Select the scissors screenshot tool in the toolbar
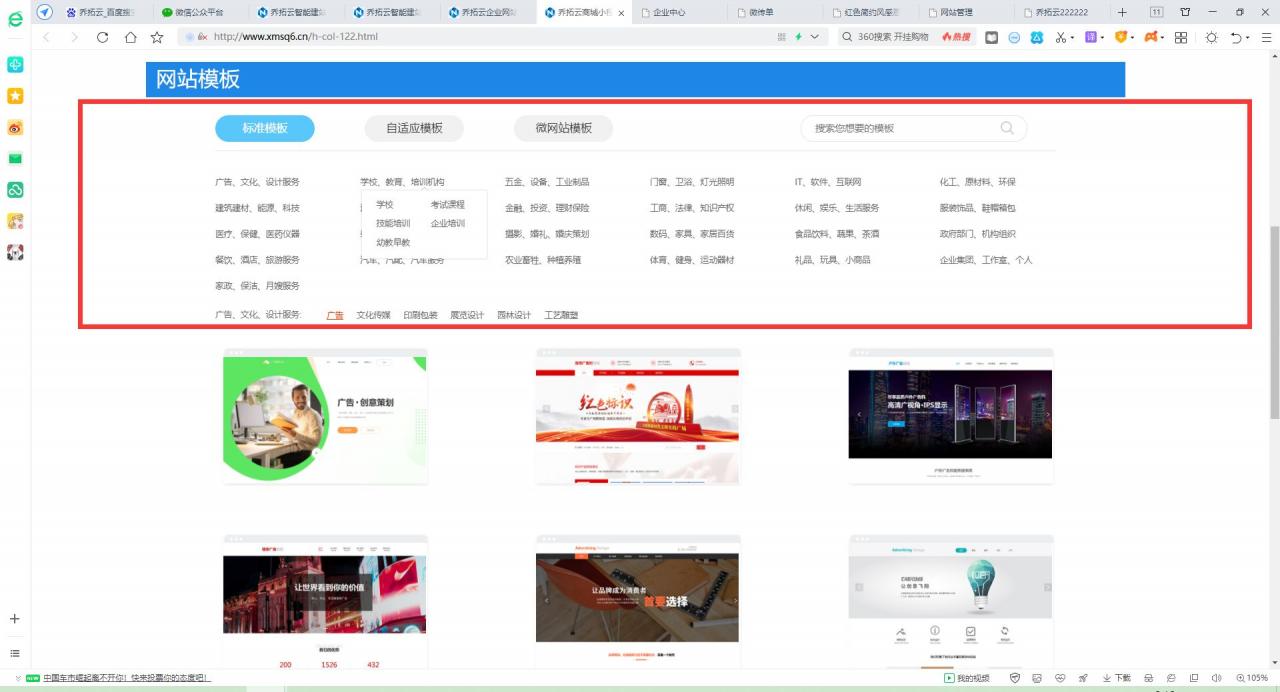1280x692 pixels. [x=1060, y=37]
